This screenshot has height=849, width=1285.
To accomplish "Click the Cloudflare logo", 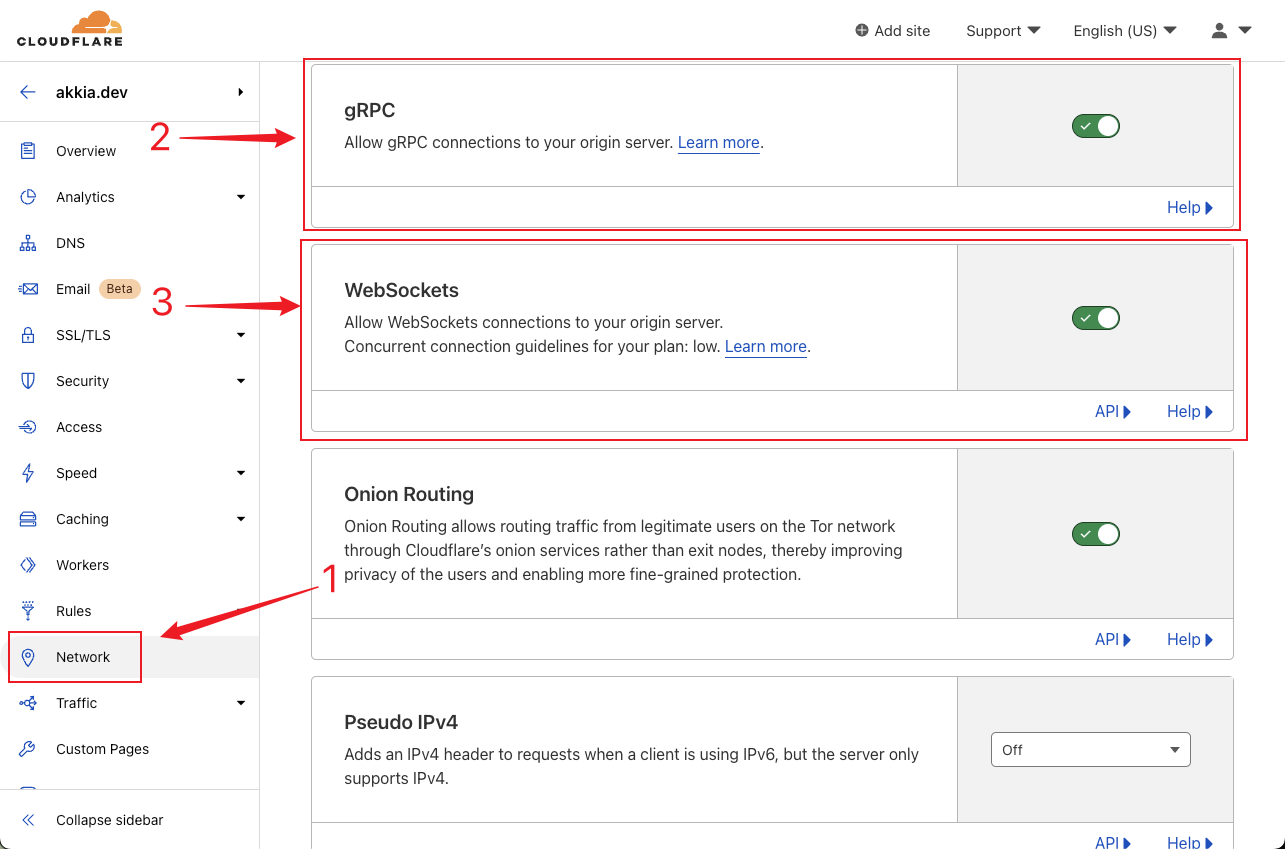I will (x=69, y=29).
